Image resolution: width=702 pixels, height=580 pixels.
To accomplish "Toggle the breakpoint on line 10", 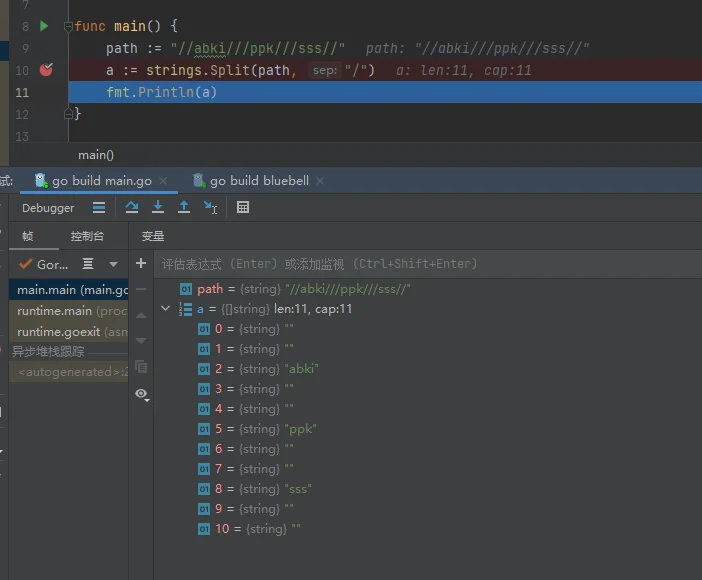I will [46, 69].
